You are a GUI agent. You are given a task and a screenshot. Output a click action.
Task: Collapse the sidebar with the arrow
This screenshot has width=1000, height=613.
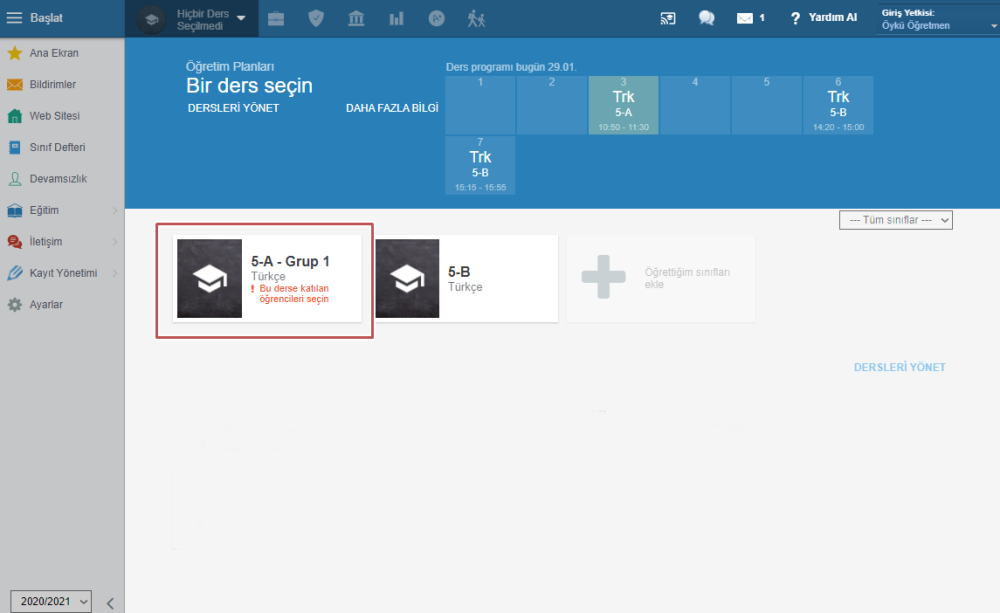click(110, 603)
